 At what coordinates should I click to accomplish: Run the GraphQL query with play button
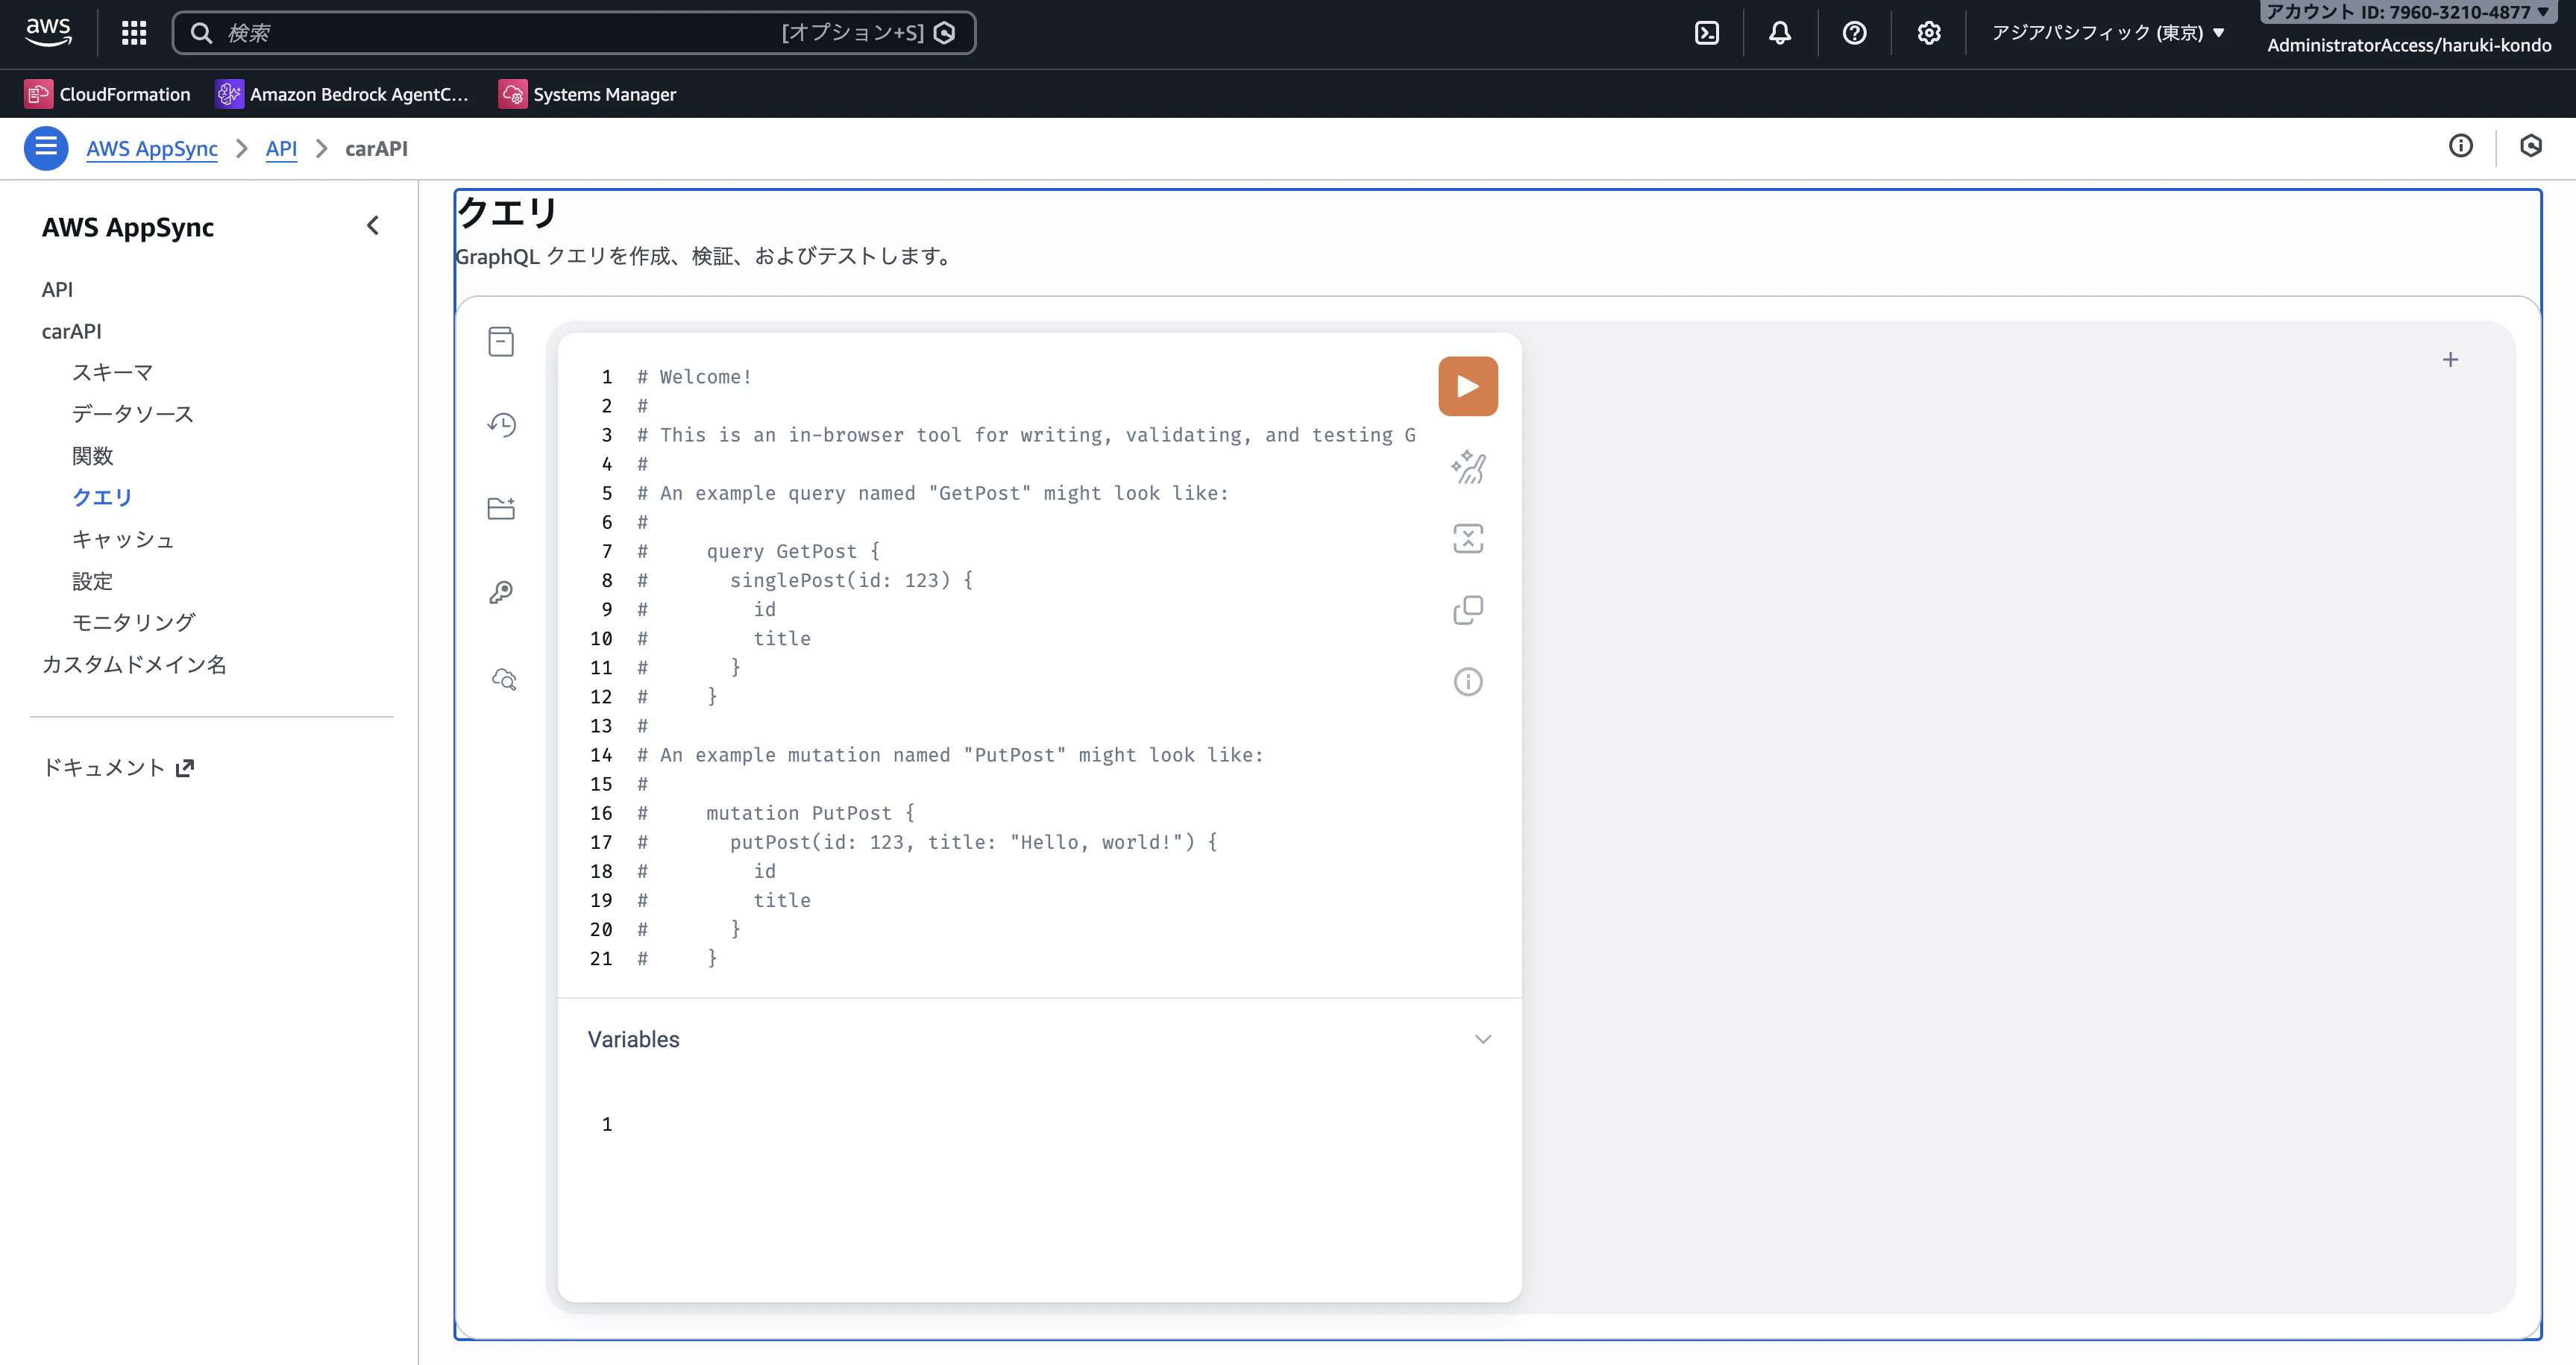coord(1467,386)
